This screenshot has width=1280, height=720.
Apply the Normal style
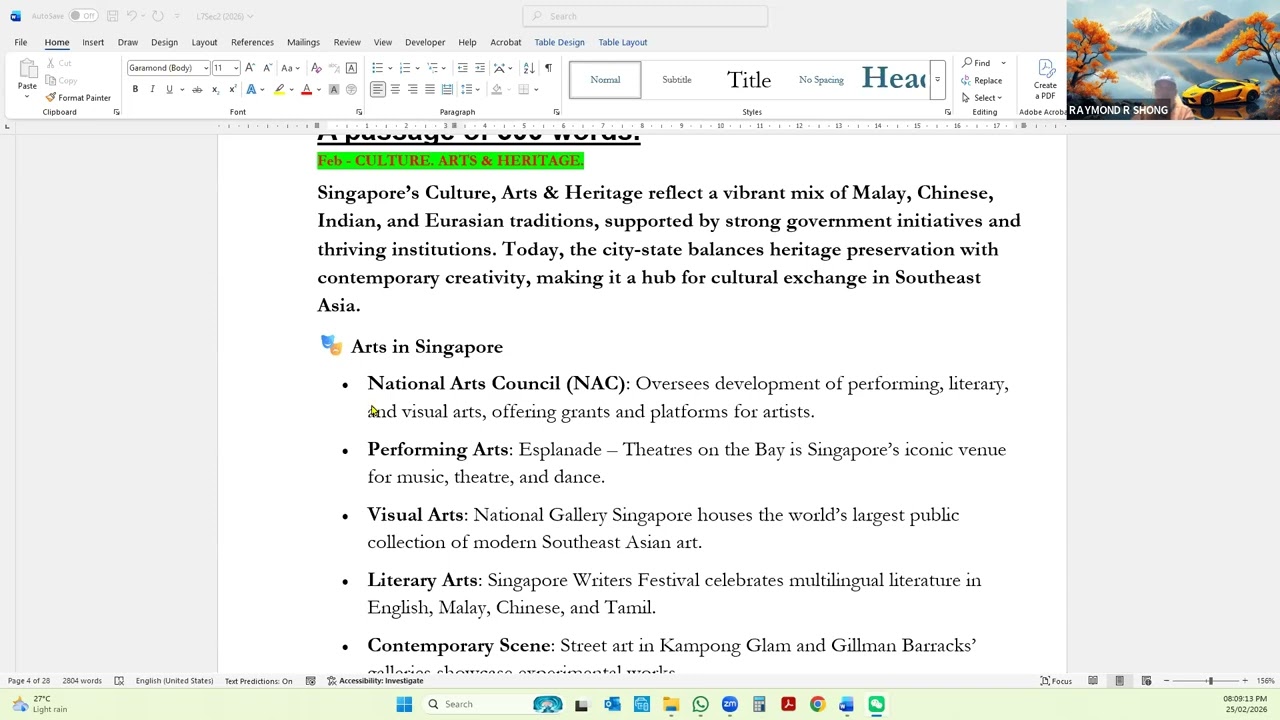pyautogui.click(x=605, y=80)
